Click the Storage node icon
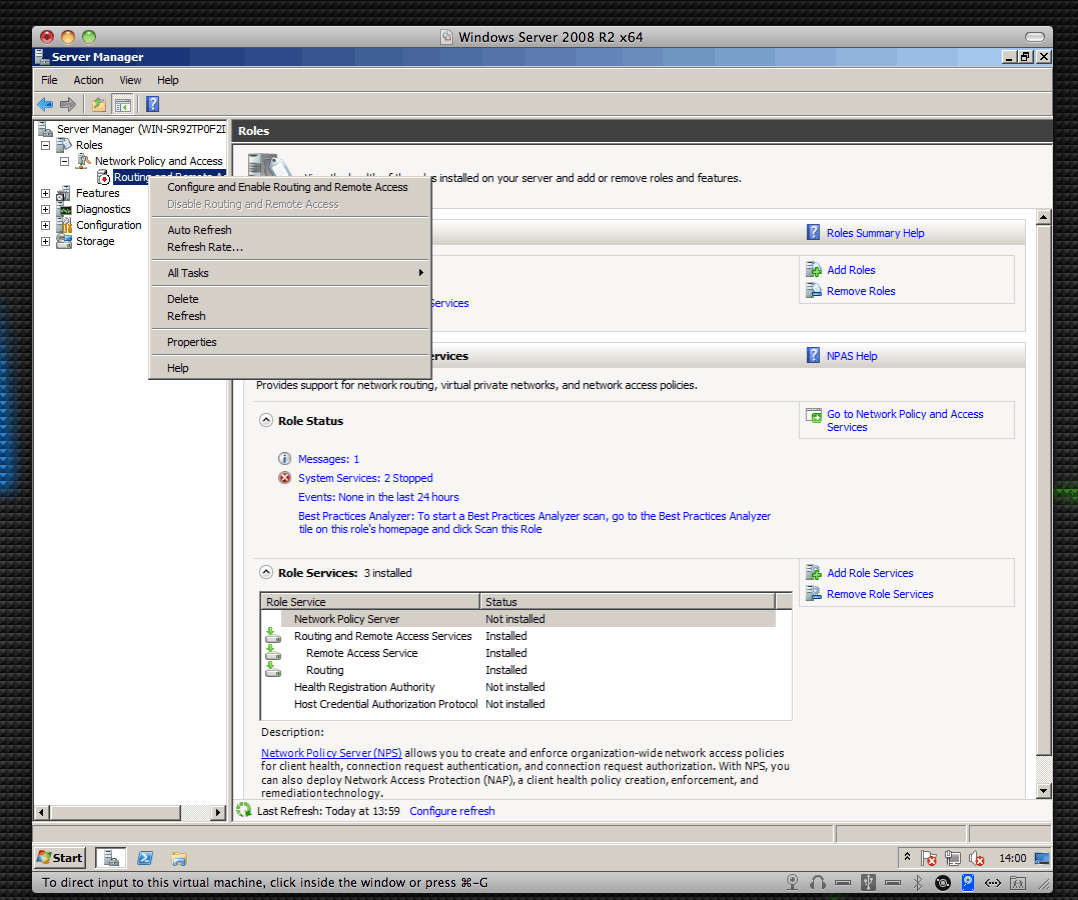This screenshot has height=900, width=1078. click(64, 241)
